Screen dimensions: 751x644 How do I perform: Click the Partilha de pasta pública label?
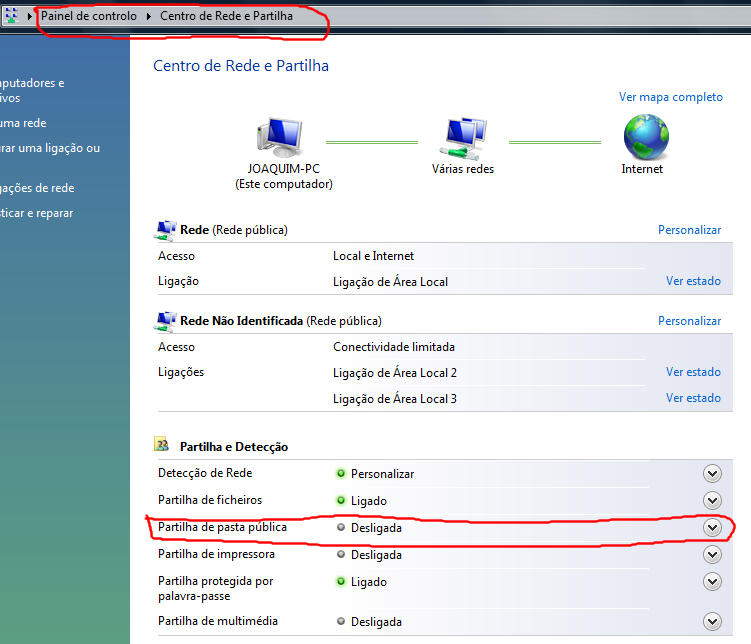point(222,527)
